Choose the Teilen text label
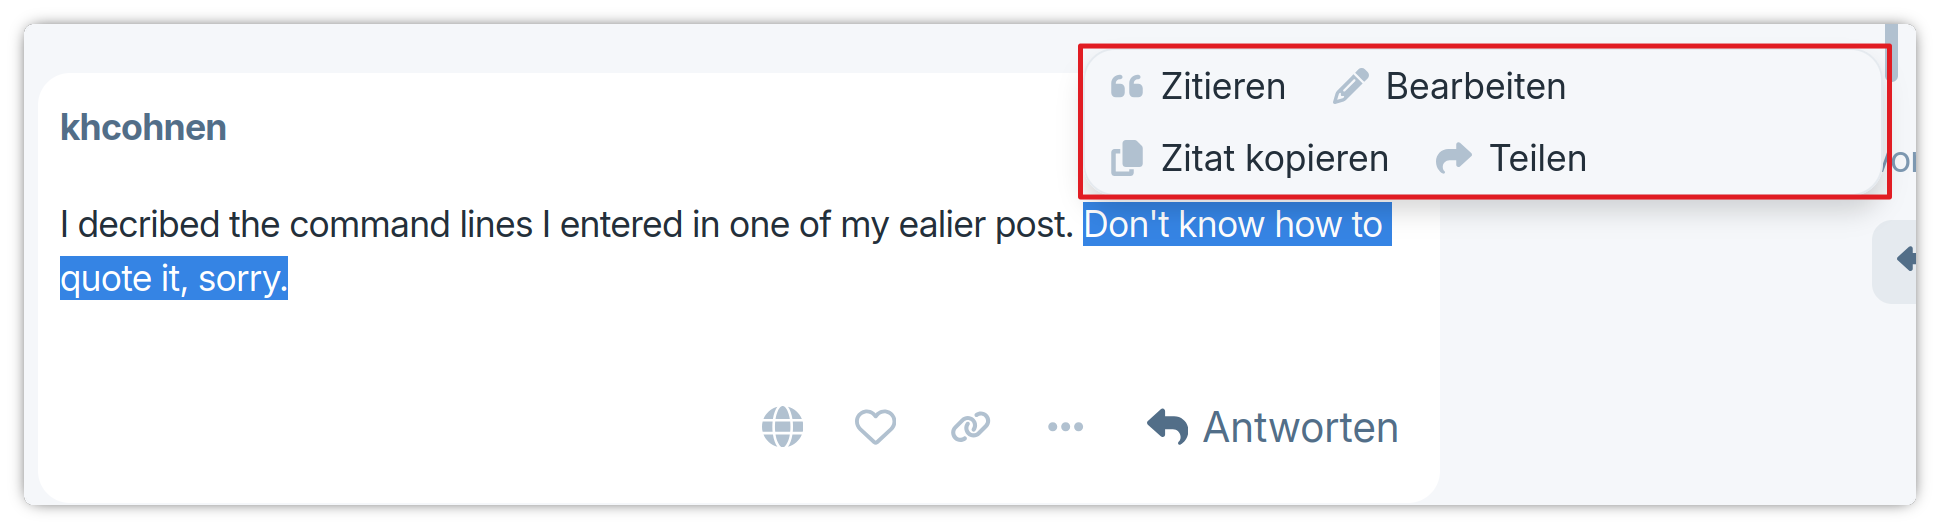 pos(1537,158)
